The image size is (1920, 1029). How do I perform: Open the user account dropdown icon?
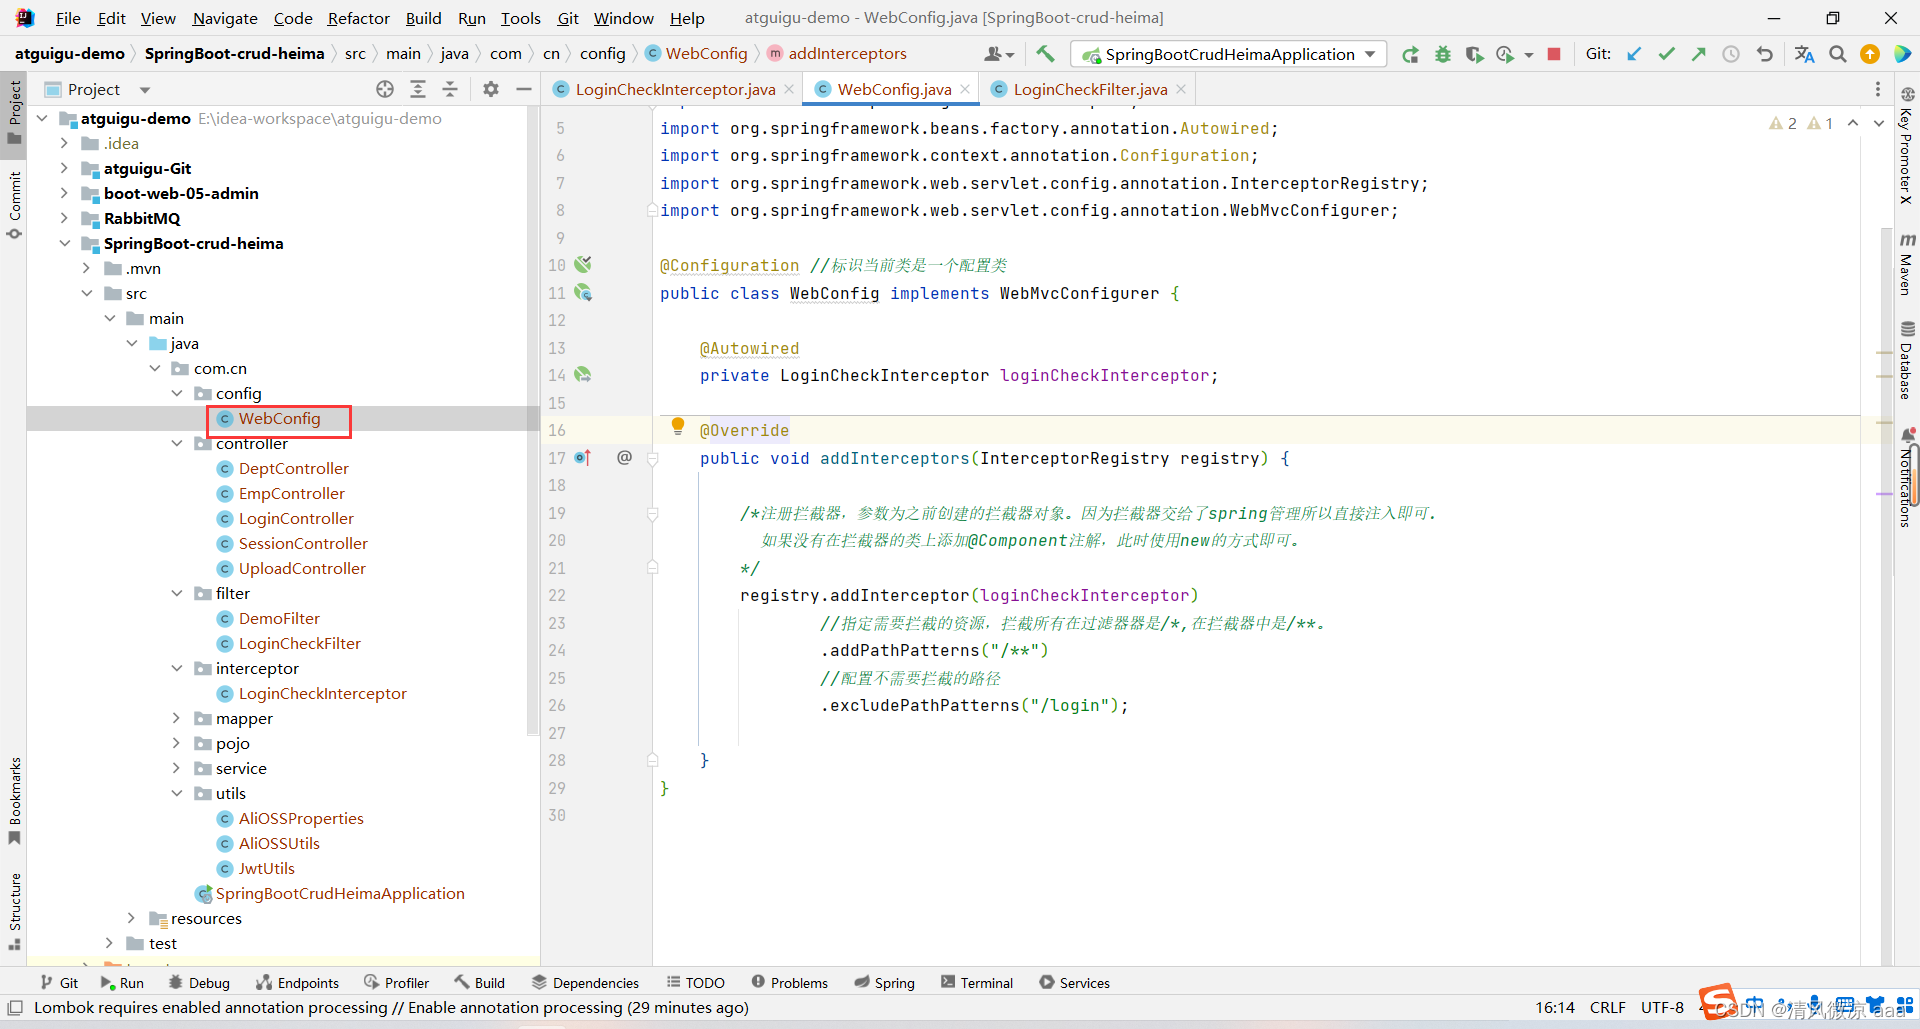(998, 54)
